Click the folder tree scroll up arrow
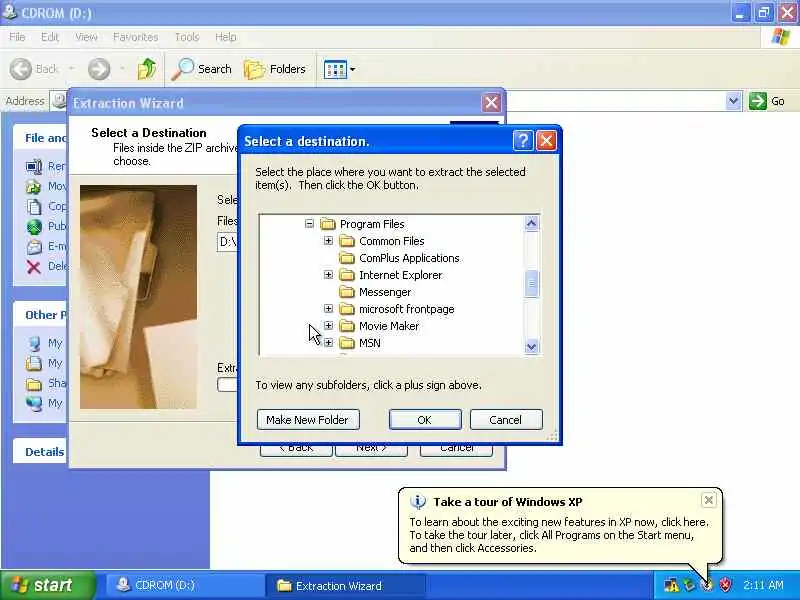Viewport: 800px width, 600px height. coord(532,223)
